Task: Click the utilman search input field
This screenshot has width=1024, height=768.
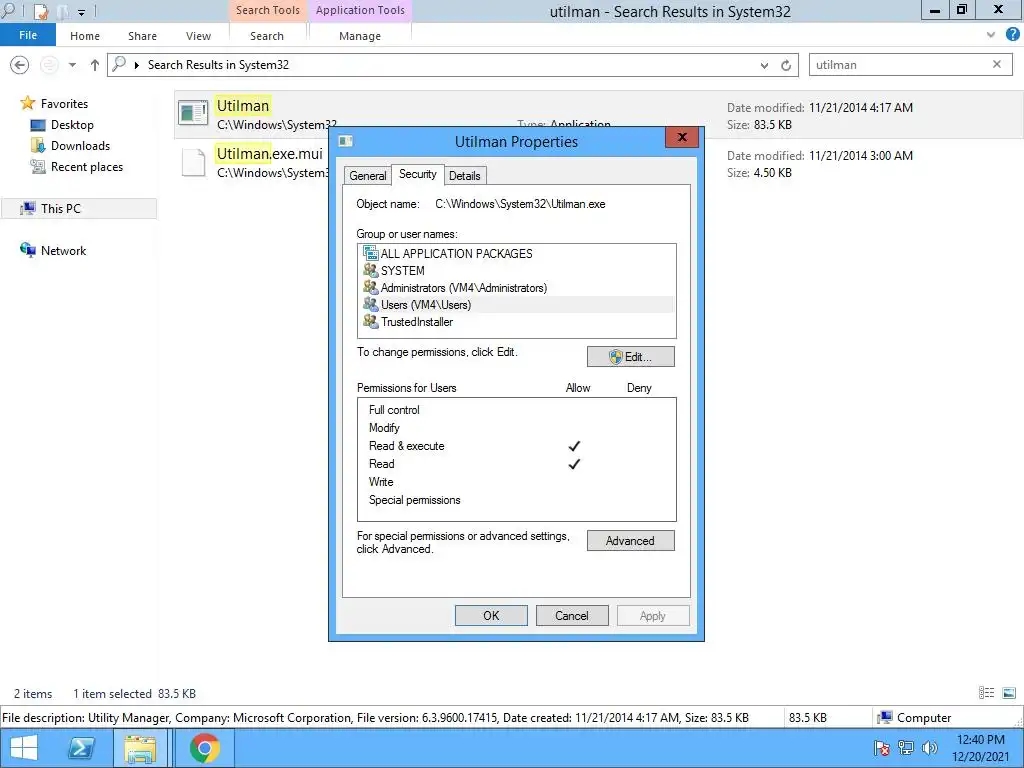Action: tap(899, 65)
